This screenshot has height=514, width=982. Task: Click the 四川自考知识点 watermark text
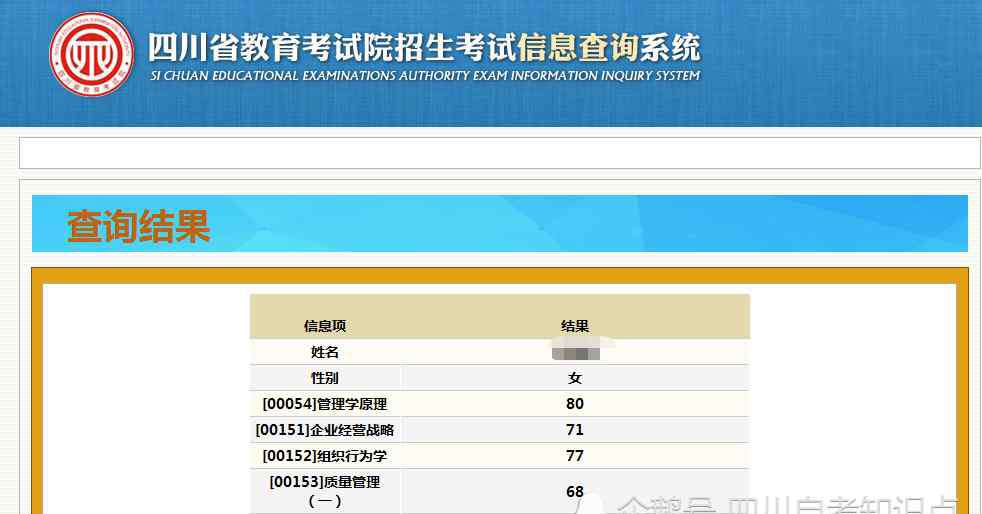840,505
